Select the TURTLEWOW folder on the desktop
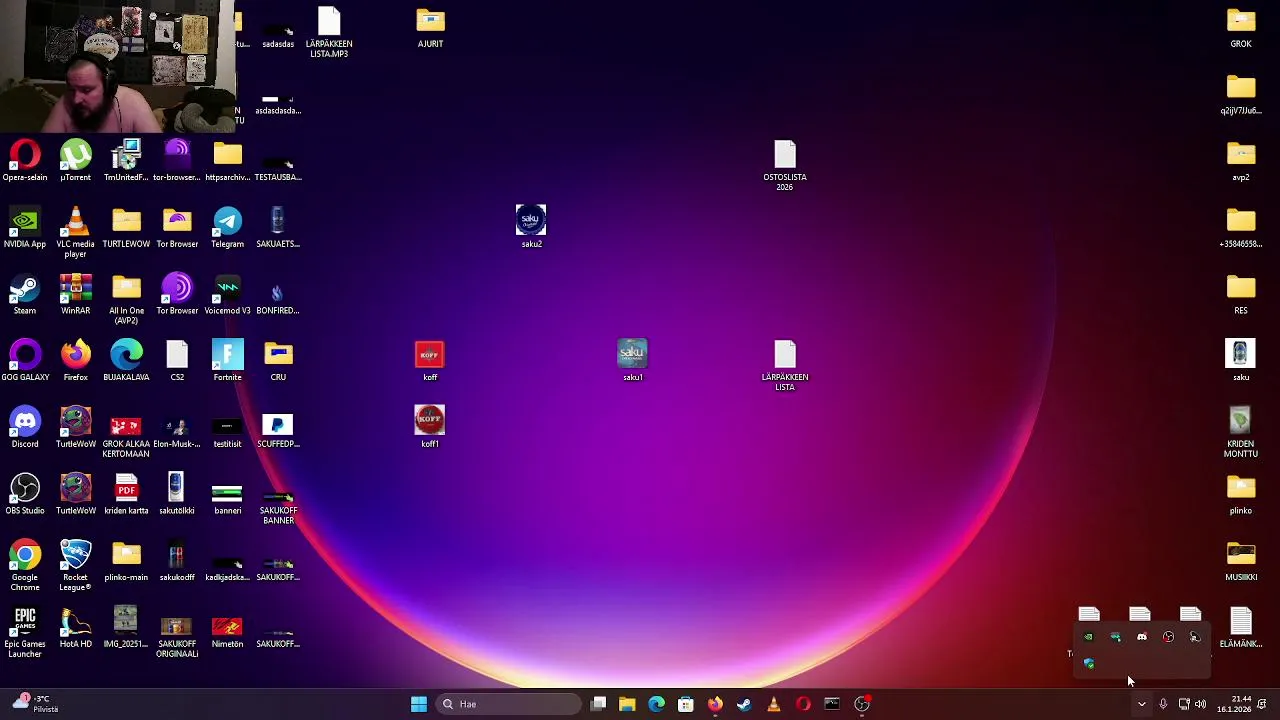Image resolution: width=1280 pixels, height=720 pixels. [126, 228]
